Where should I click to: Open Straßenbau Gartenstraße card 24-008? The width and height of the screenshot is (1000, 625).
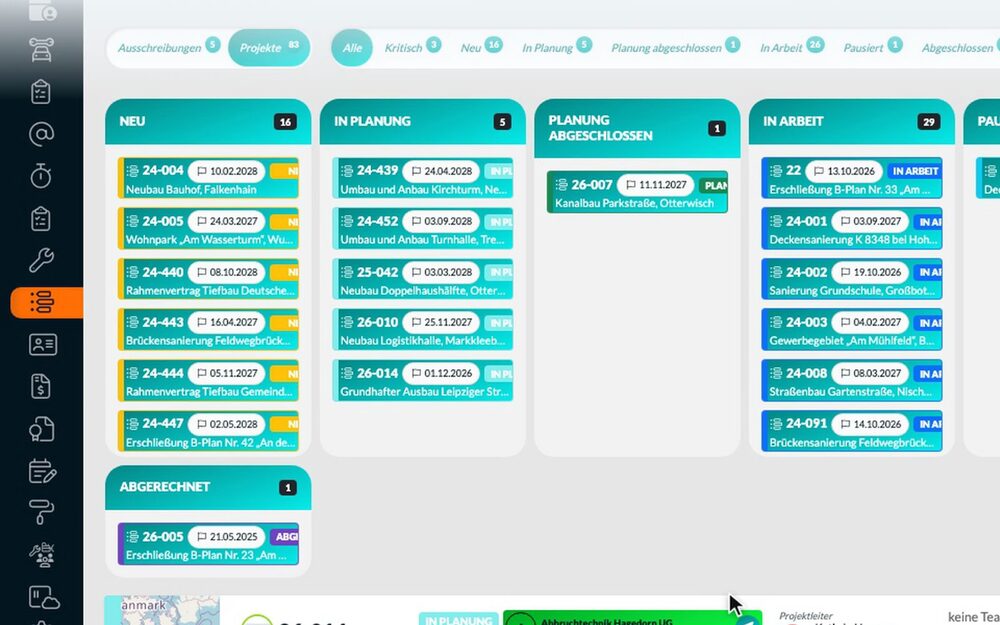[851, 380]
